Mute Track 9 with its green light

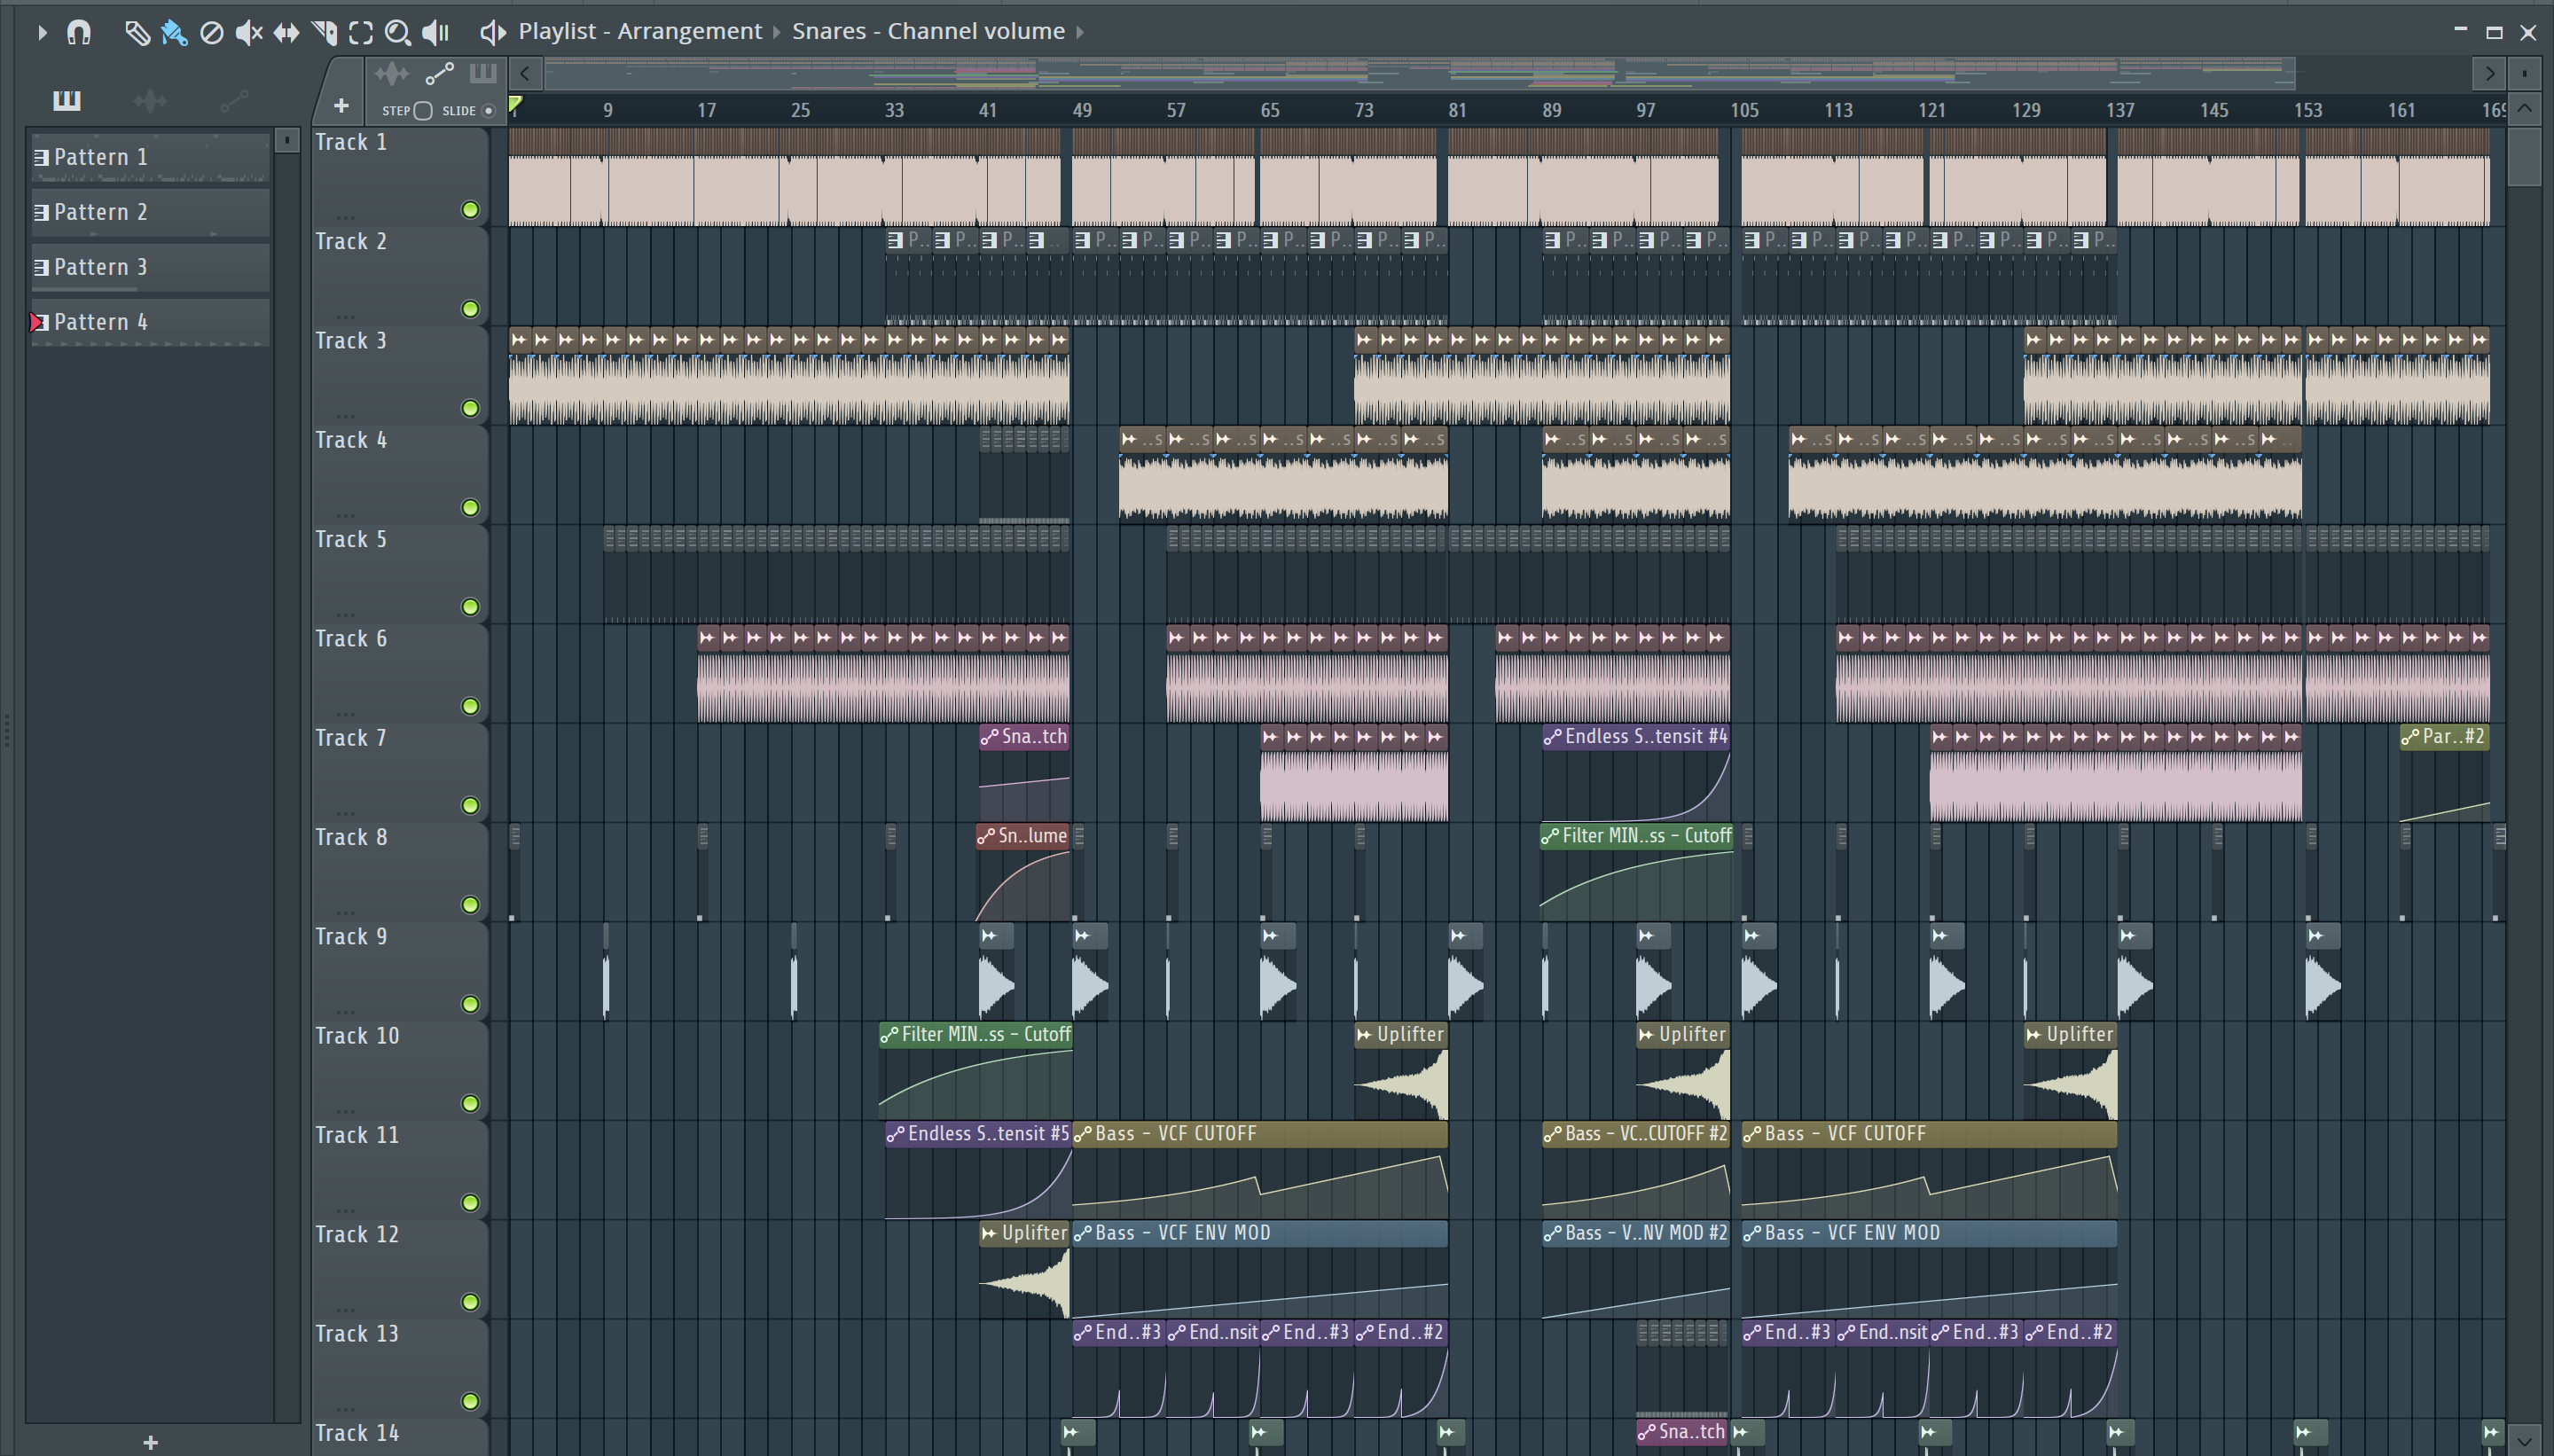[470, 1004]
